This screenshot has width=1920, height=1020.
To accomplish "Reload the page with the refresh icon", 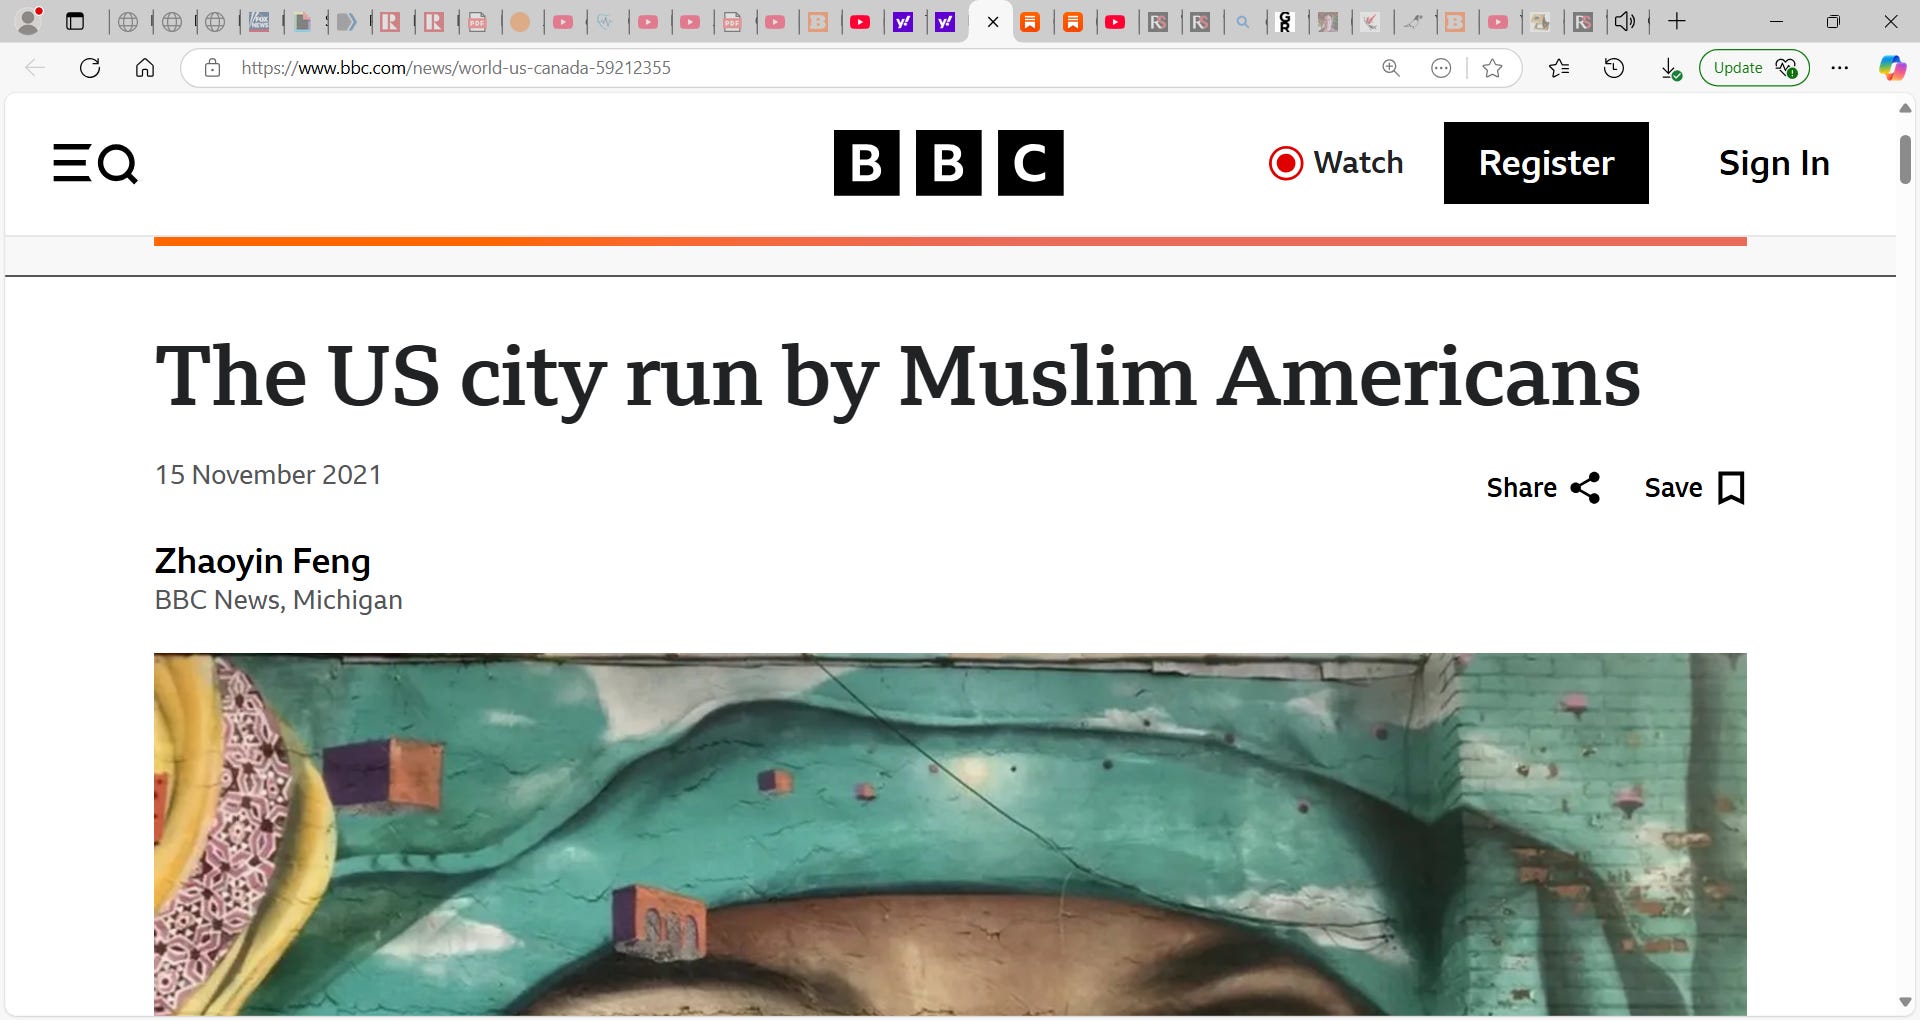I will [90, 68].
